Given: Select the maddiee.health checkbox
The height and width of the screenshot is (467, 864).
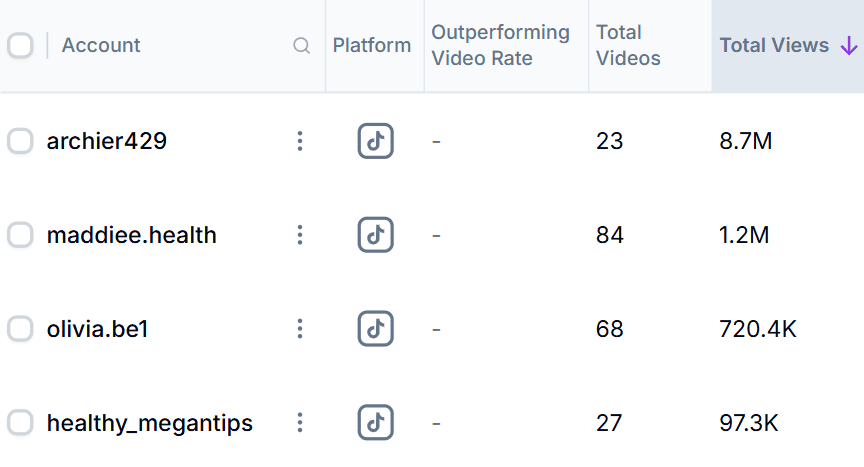Looking at the screenshot, I should (x=20, y=235).
